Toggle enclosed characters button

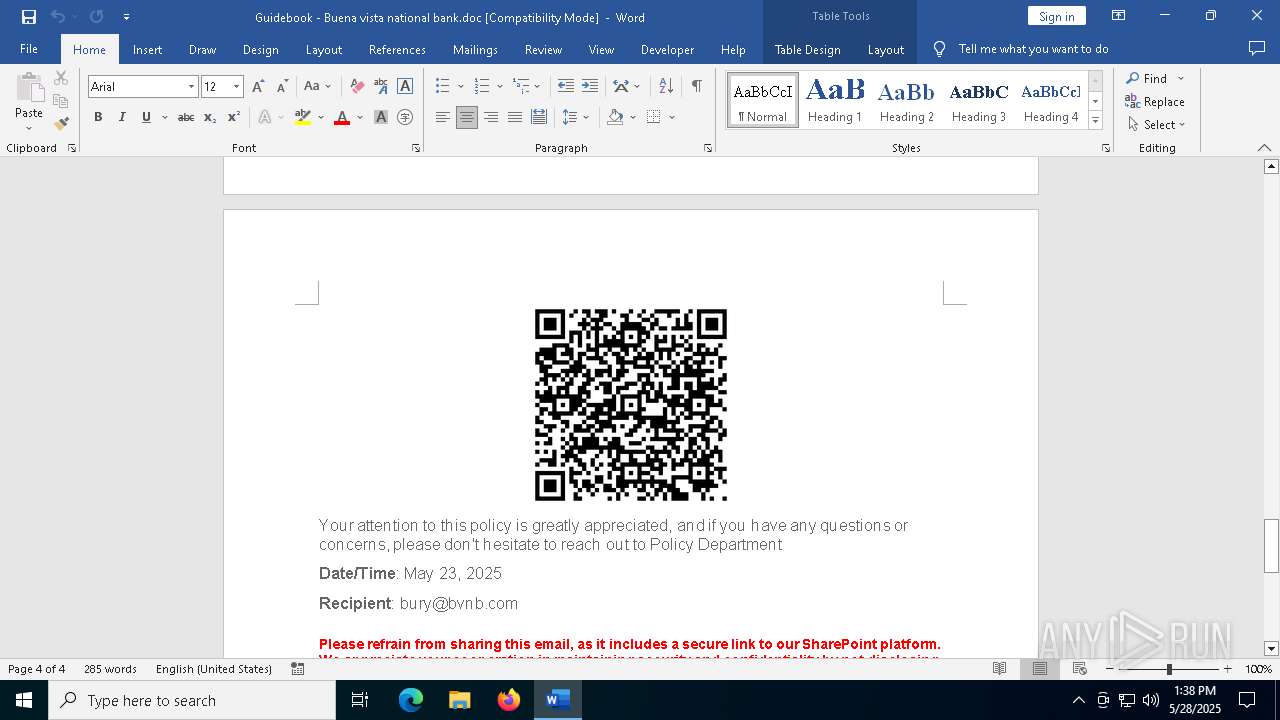[405, 117]
